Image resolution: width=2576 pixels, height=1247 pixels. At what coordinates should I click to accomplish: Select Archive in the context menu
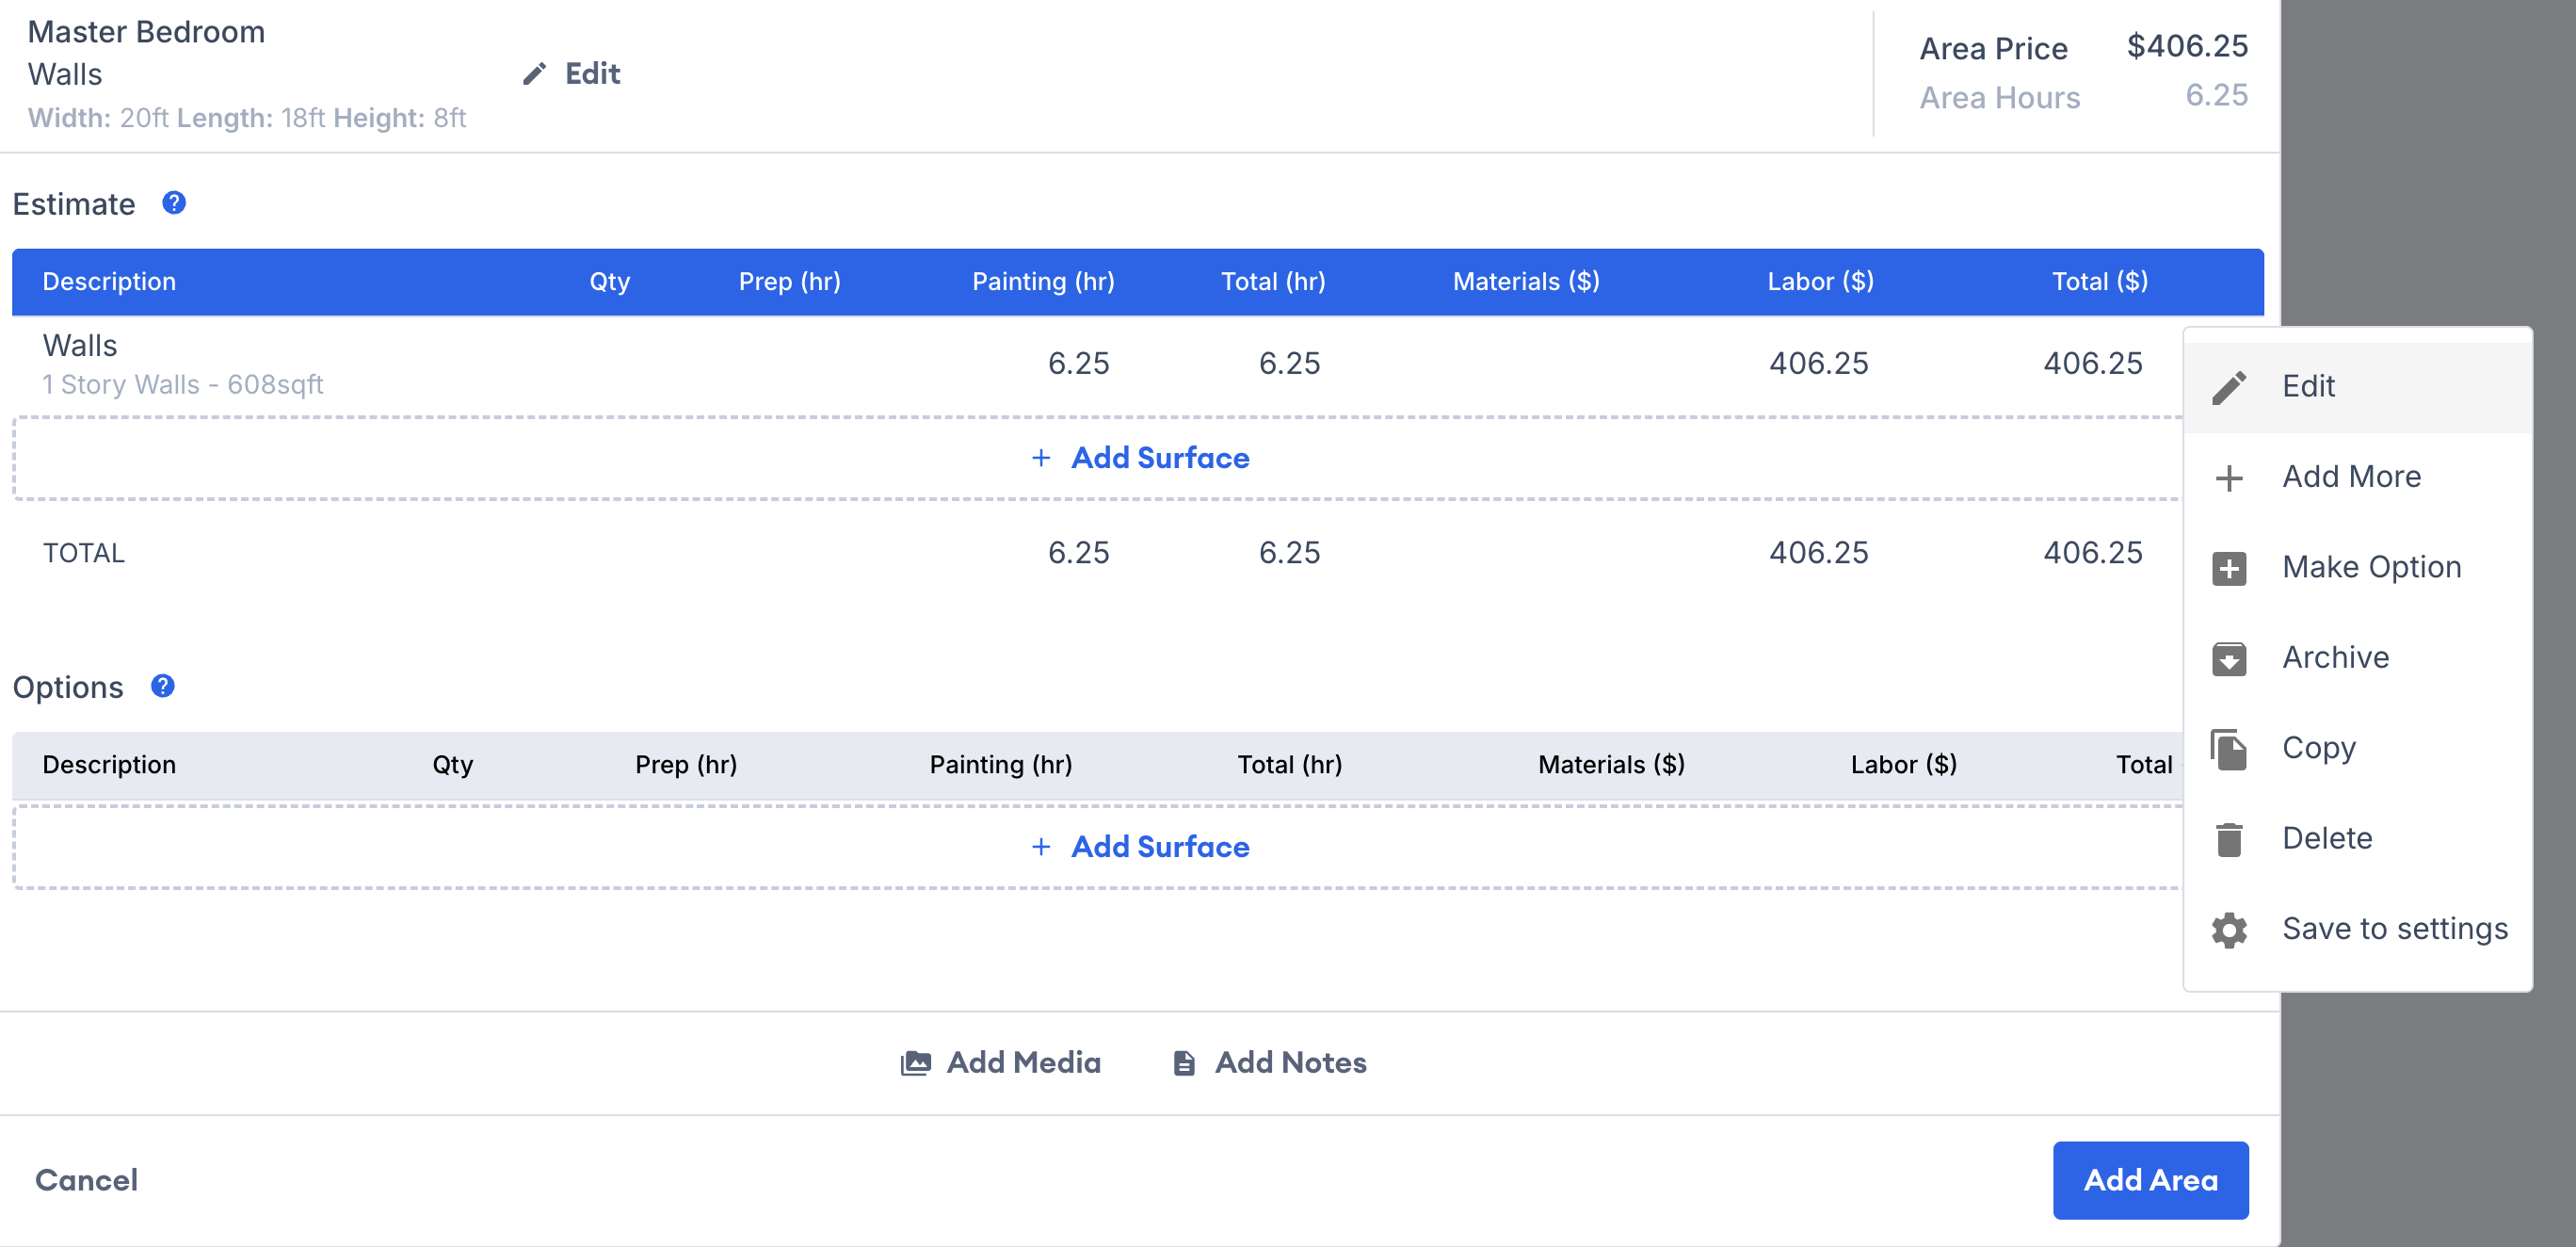click(2358, 658)
